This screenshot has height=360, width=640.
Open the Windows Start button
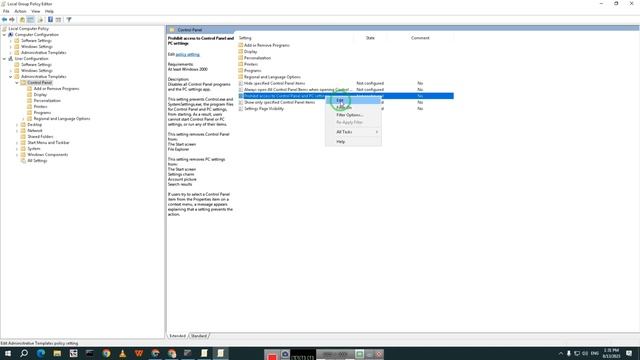(8, 353)
